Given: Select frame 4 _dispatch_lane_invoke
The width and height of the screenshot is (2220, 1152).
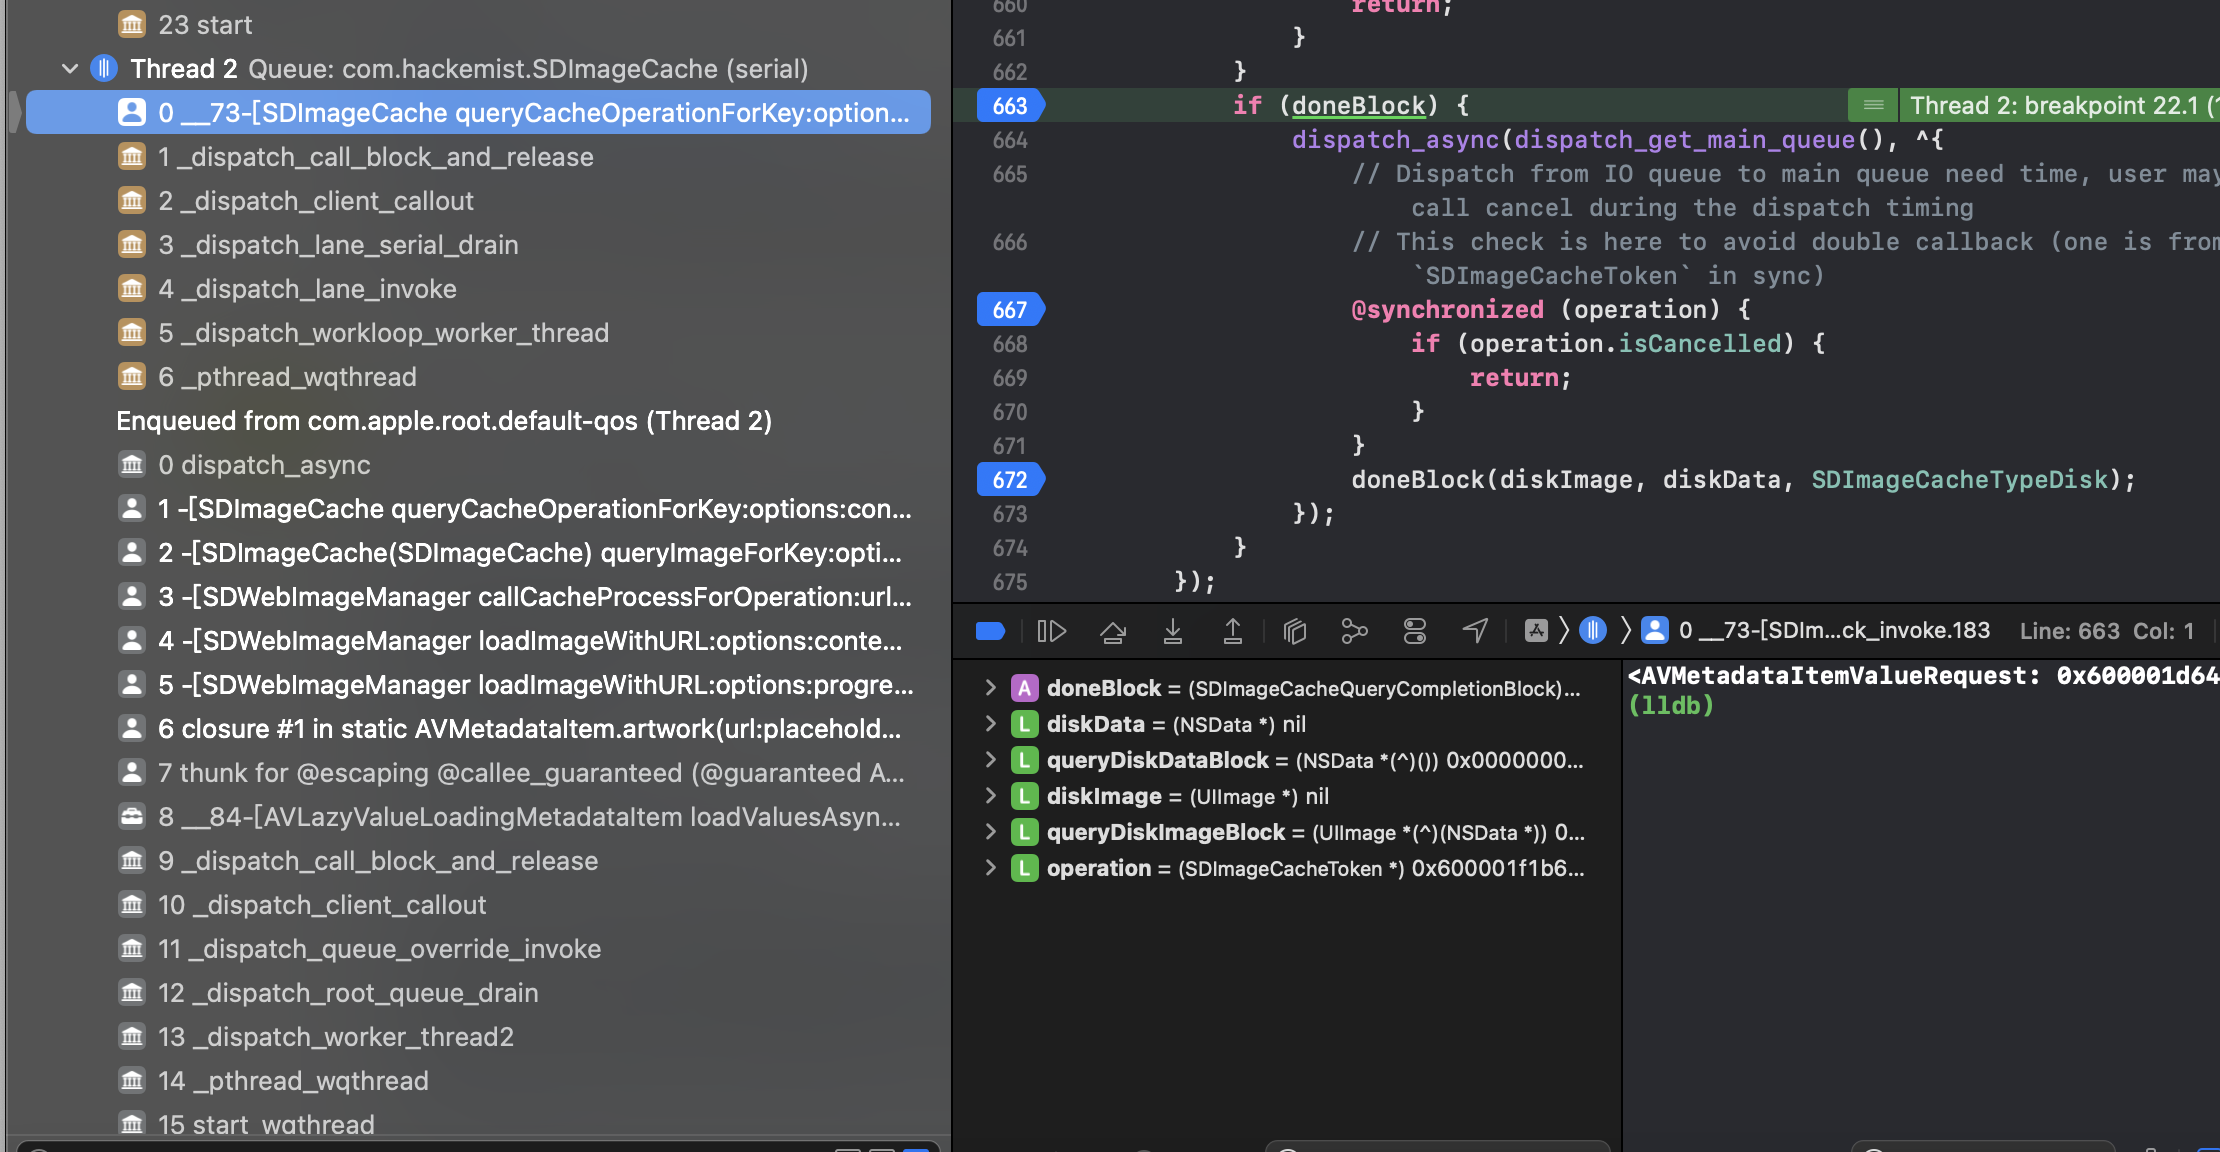Looking at the screenshot, I should click(x=478, y=289).
